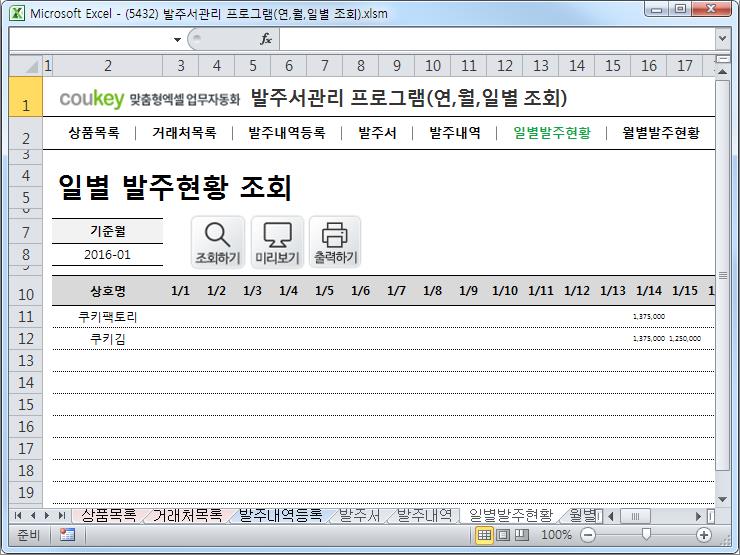Image resolution: width=740 pixels, height=555 pixels.
Task: Switch to the 발주내역 sheet tab
Action: 424,515
